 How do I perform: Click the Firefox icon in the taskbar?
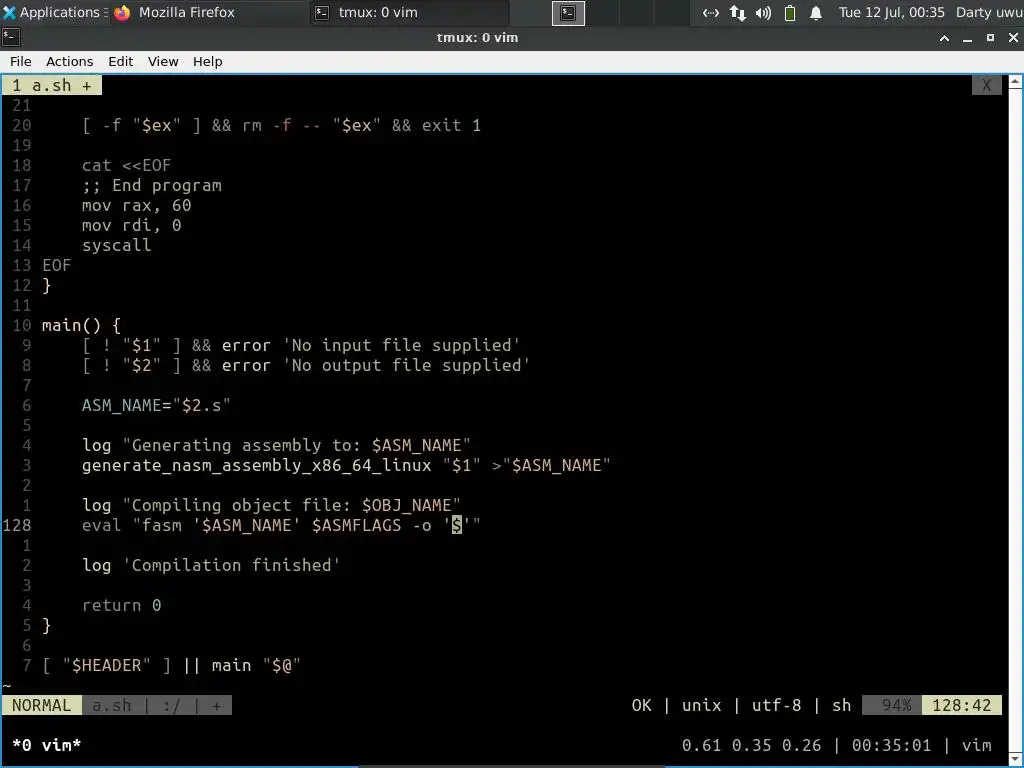[122, 12]
